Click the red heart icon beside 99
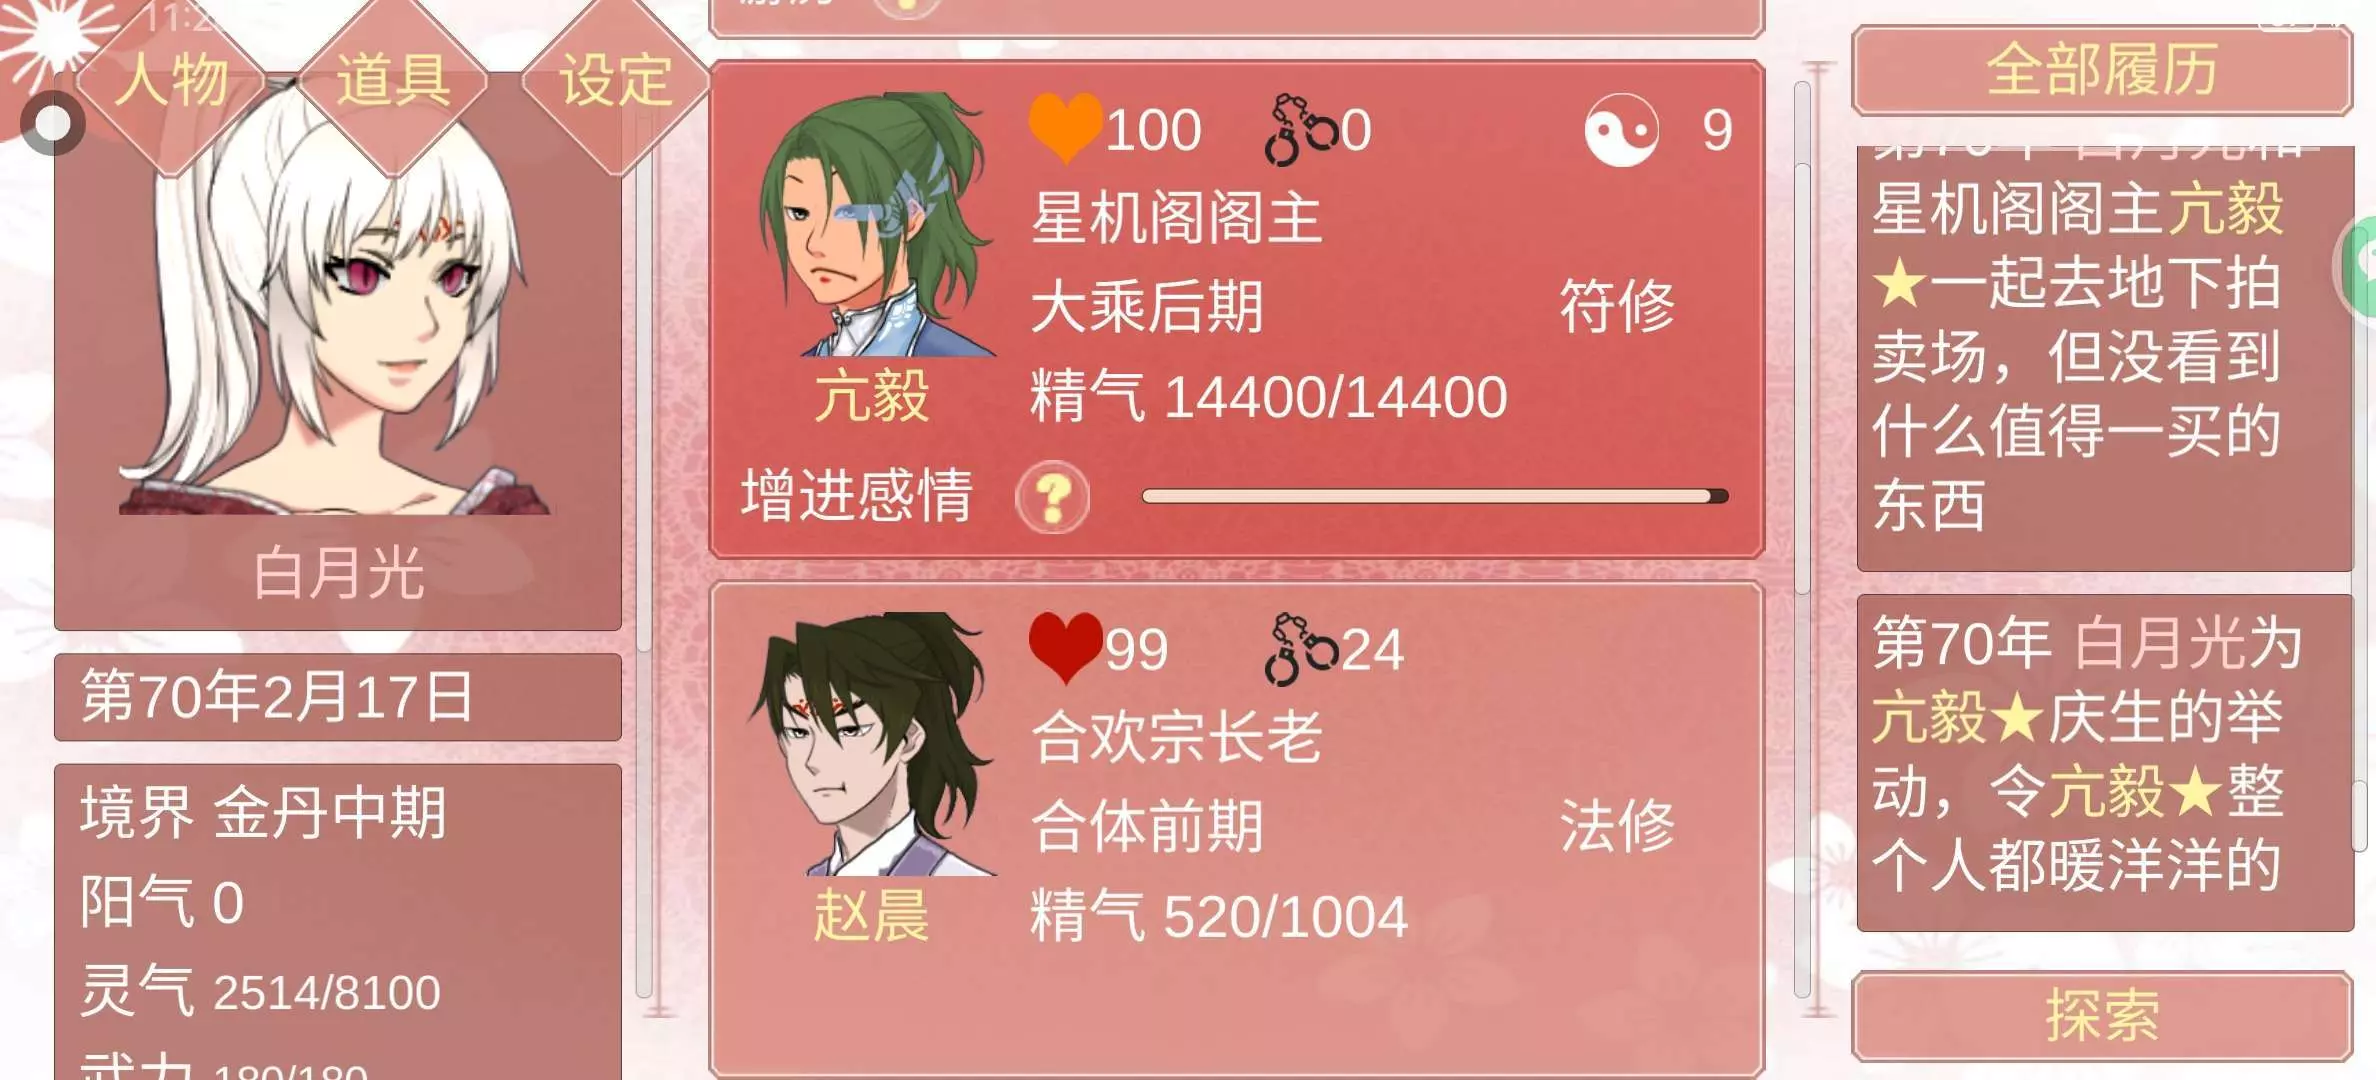 (x=1065, y=648)
